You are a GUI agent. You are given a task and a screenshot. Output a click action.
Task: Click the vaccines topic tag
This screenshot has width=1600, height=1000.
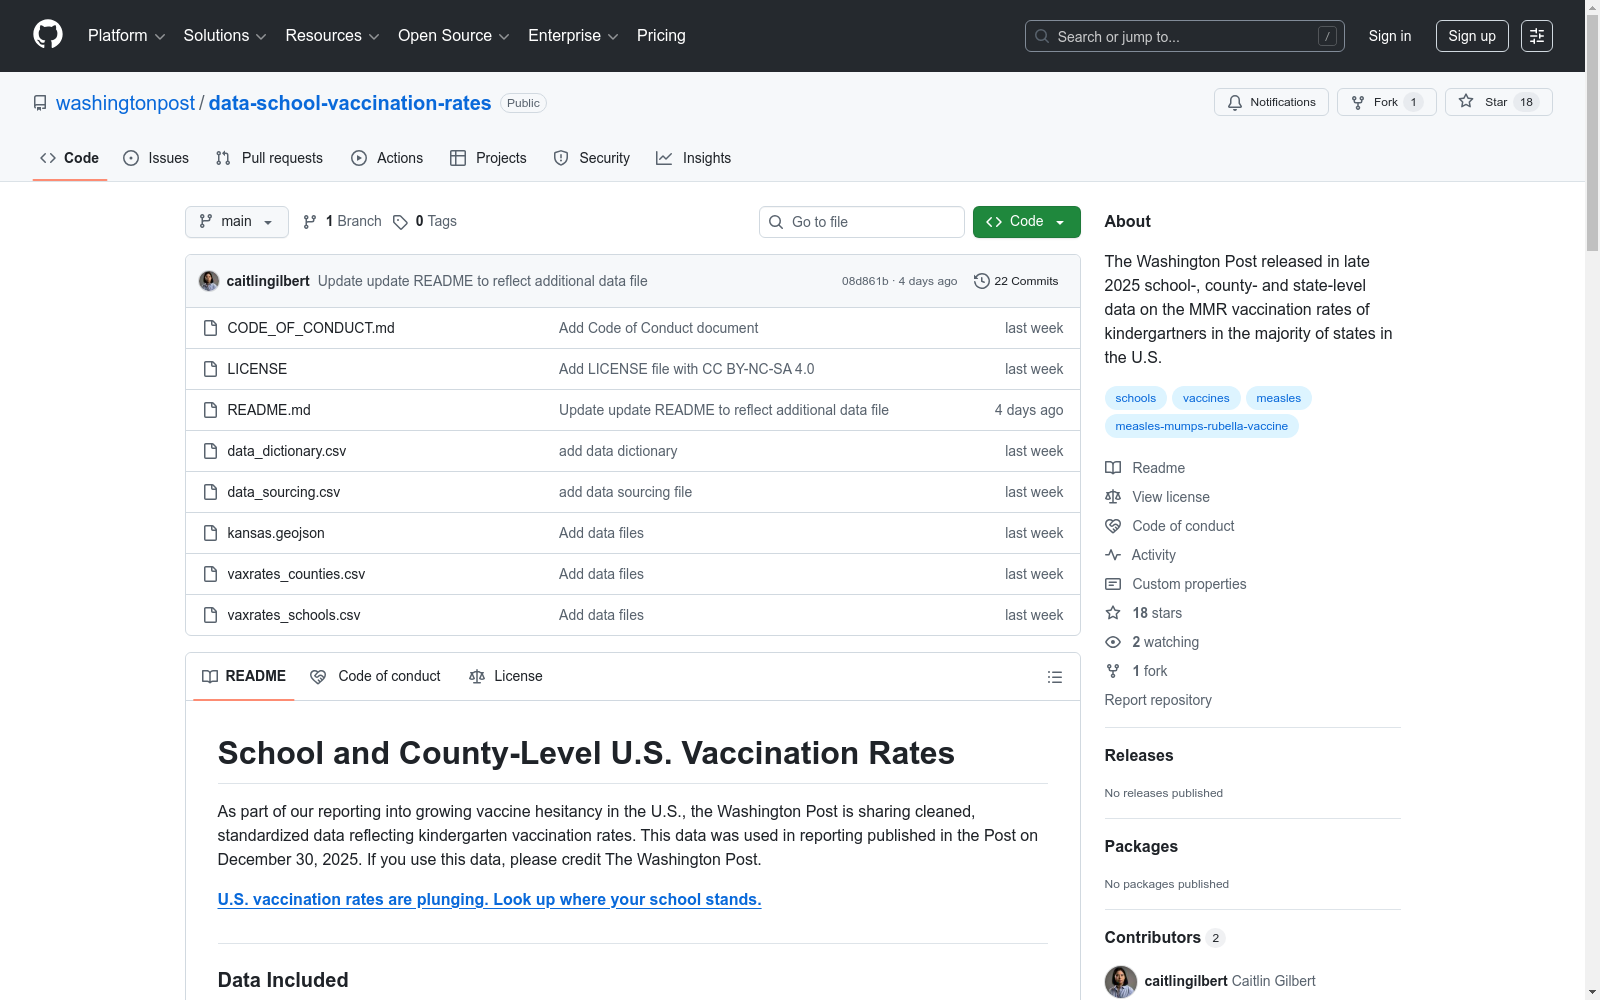[x=1206, y=398]
